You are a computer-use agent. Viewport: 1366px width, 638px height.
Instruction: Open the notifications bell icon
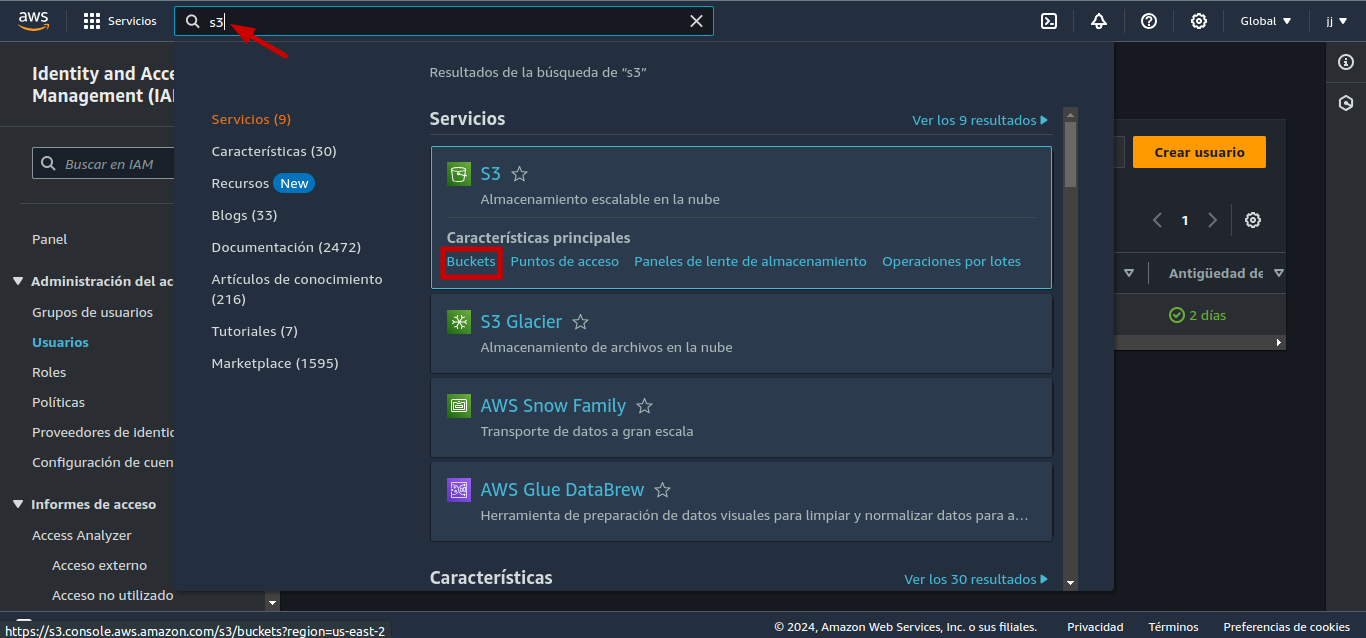tap(1099, 21)
